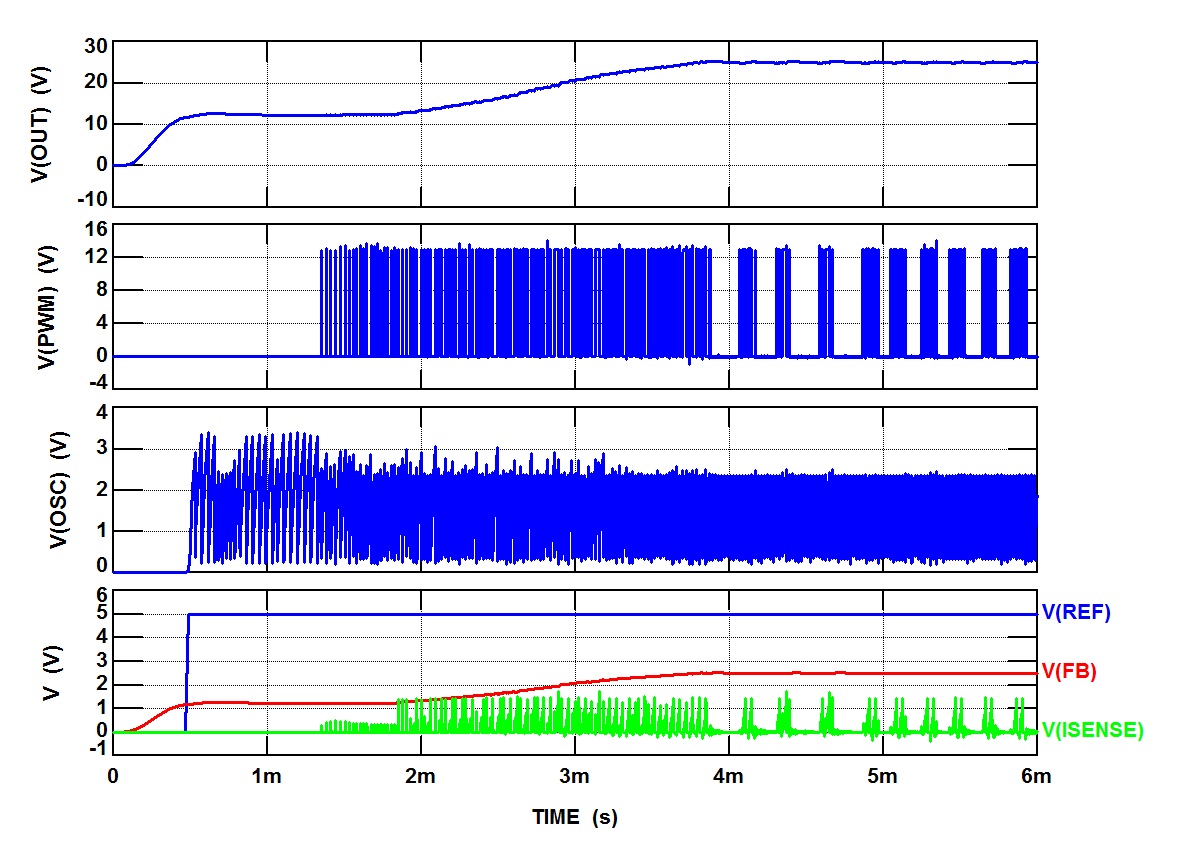Select the 2m time axis tick label
The height and width of the screenshot is (865, 1187).
(420, 776)
